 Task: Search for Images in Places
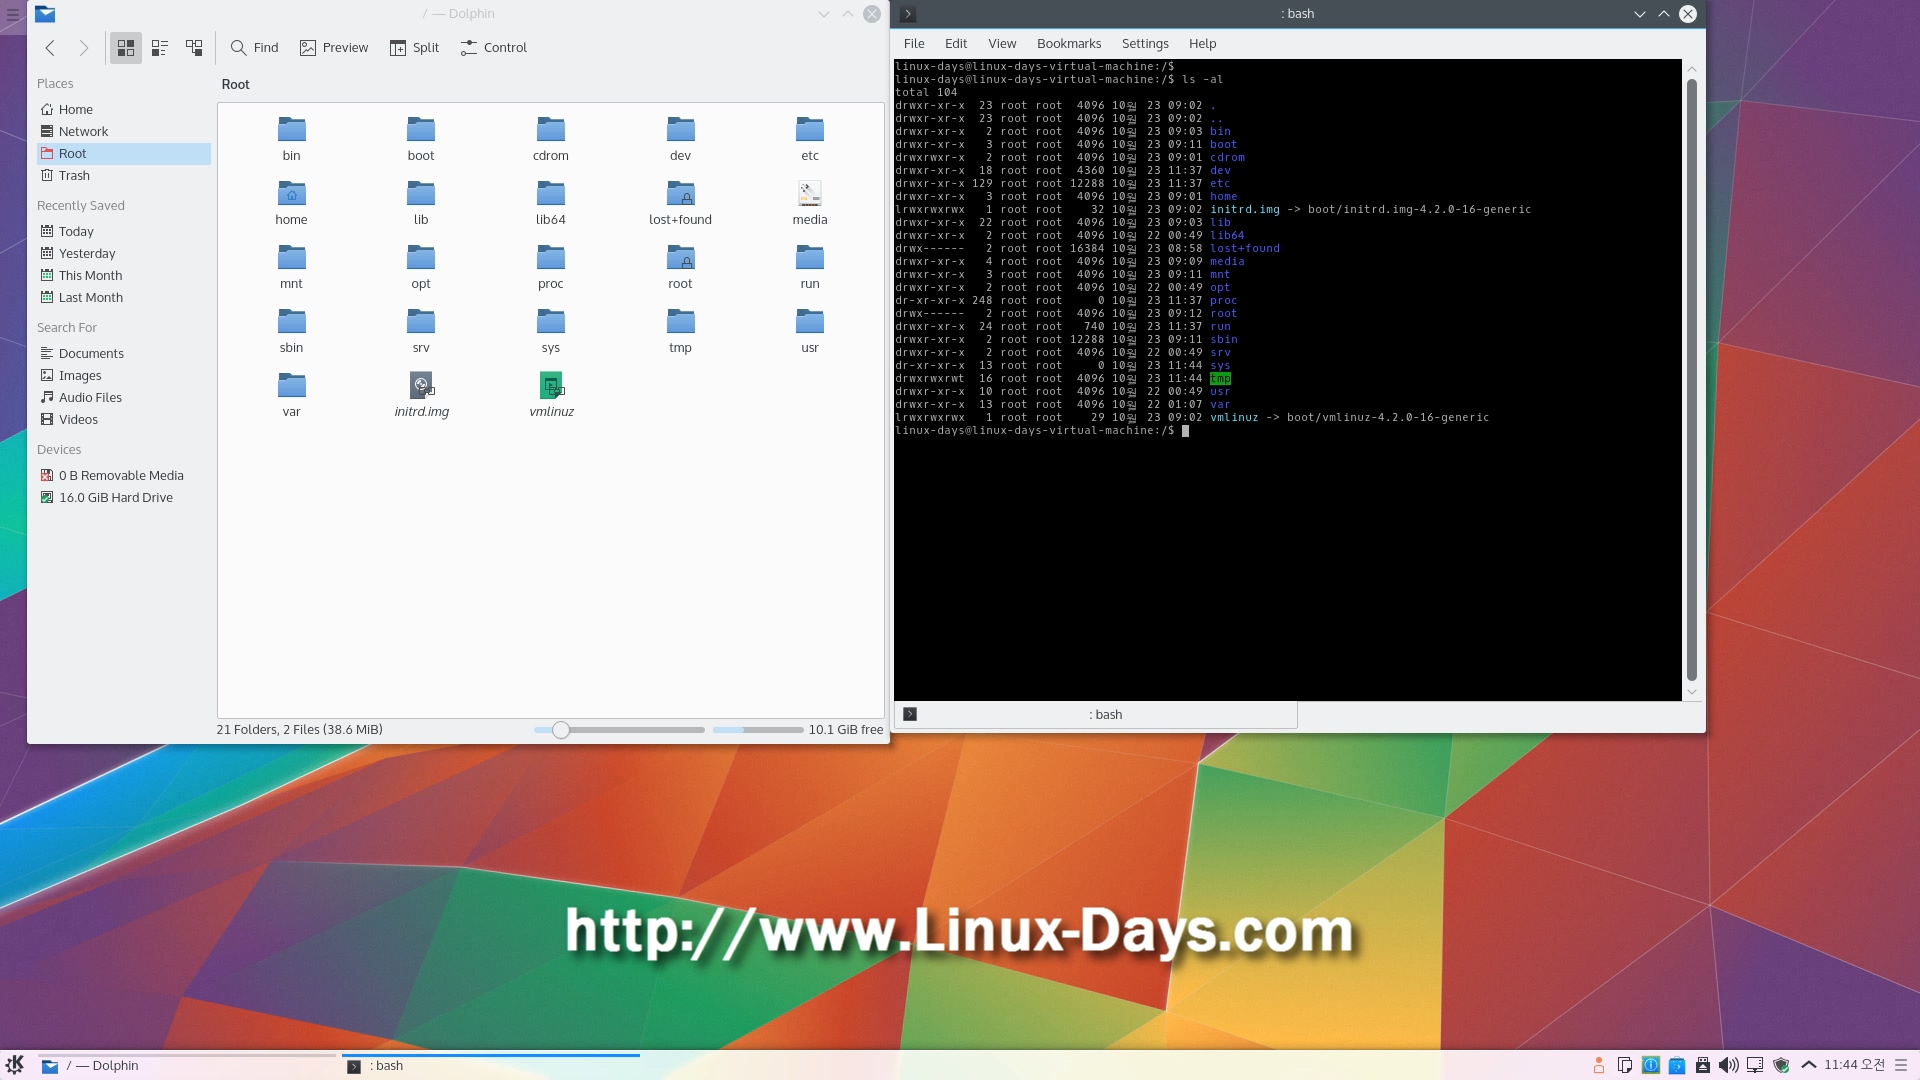point(124,376)
